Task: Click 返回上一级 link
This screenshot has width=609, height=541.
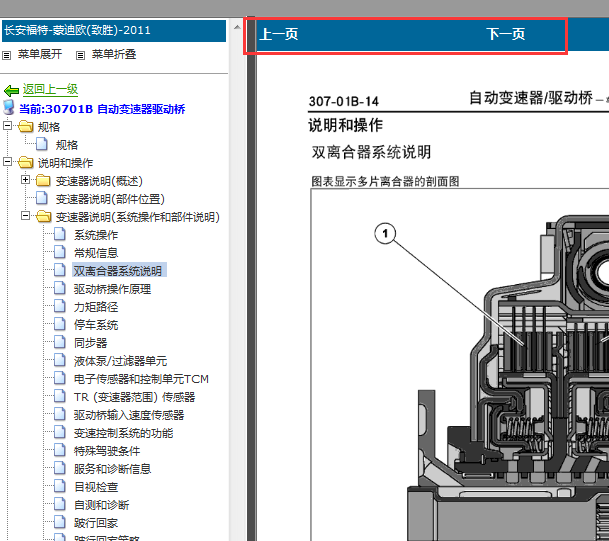Action: 50,90
